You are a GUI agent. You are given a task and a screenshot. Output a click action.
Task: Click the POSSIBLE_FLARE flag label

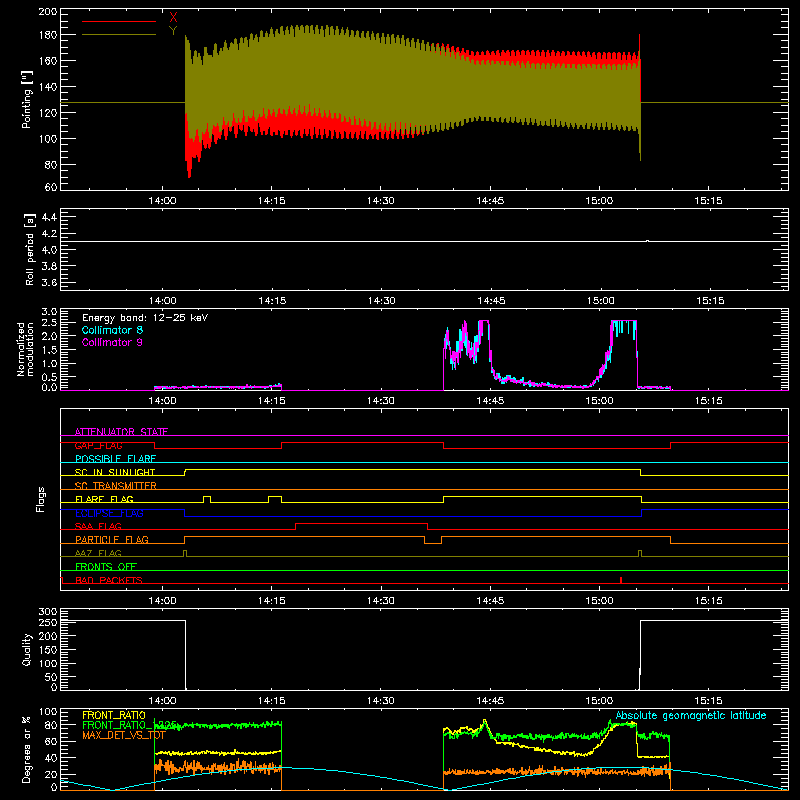(x=115, y=459)
